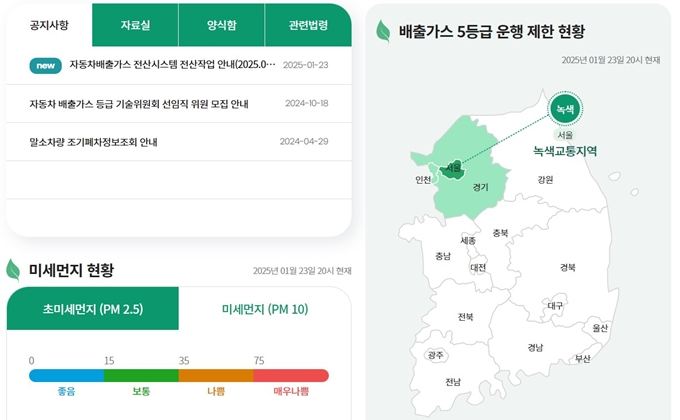680x420 pixels.
Task: Select 인천 region on the map
Action: (x=423, y=179)
